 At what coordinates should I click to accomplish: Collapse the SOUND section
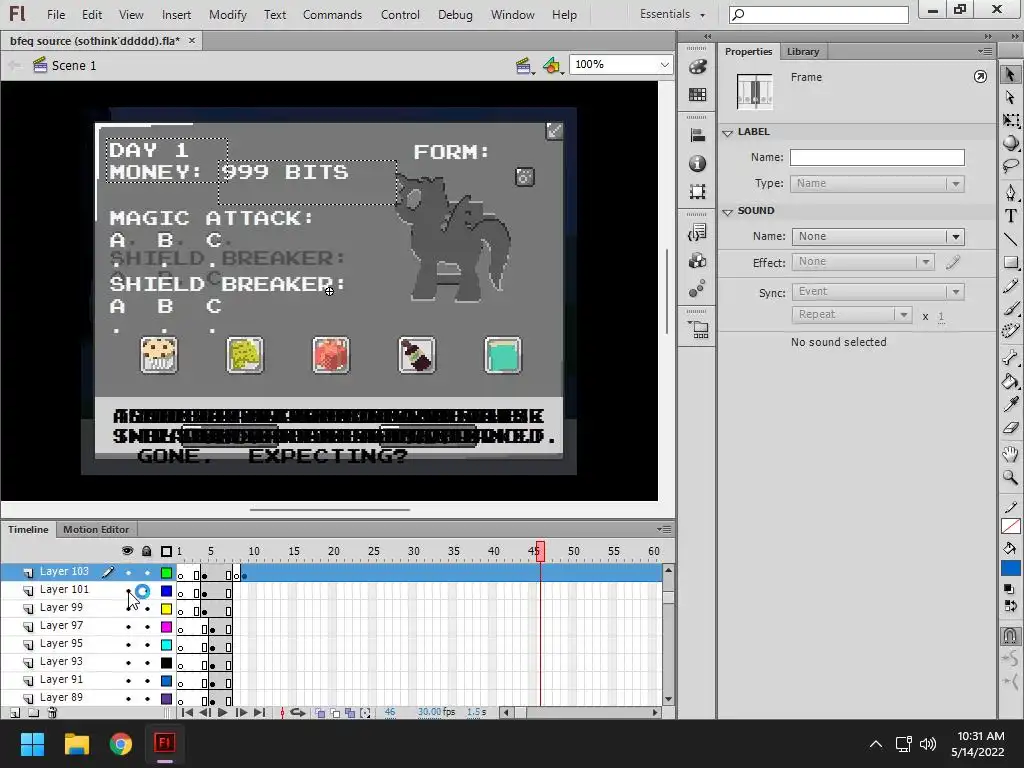(x=728, y=212)
